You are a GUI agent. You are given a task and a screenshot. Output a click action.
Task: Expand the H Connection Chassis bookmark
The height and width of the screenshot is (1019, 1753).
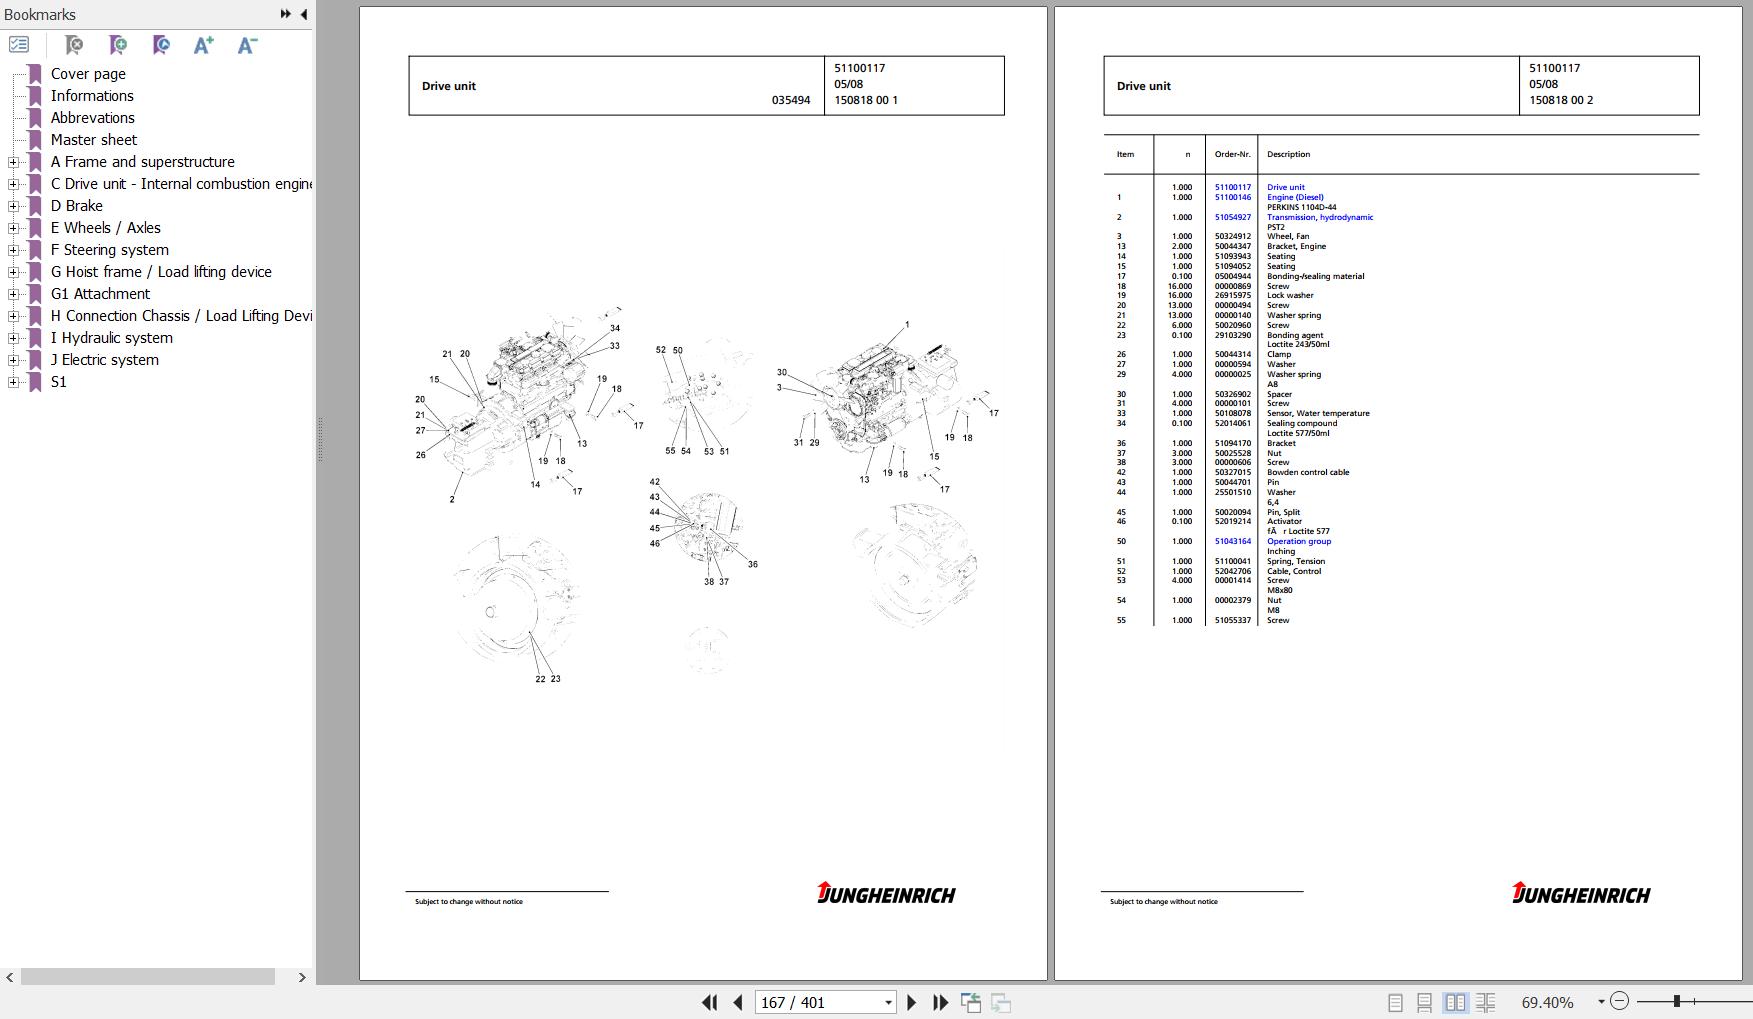click(x=13, y=316)
